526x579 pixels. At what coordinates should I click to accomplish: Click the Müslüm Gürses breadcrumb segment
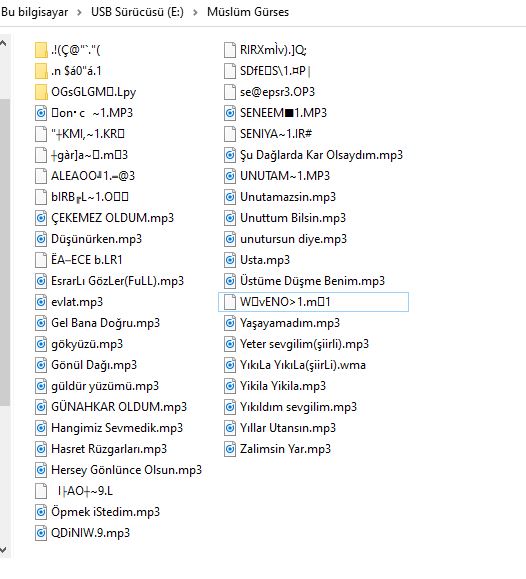click(x=248, y=12)
